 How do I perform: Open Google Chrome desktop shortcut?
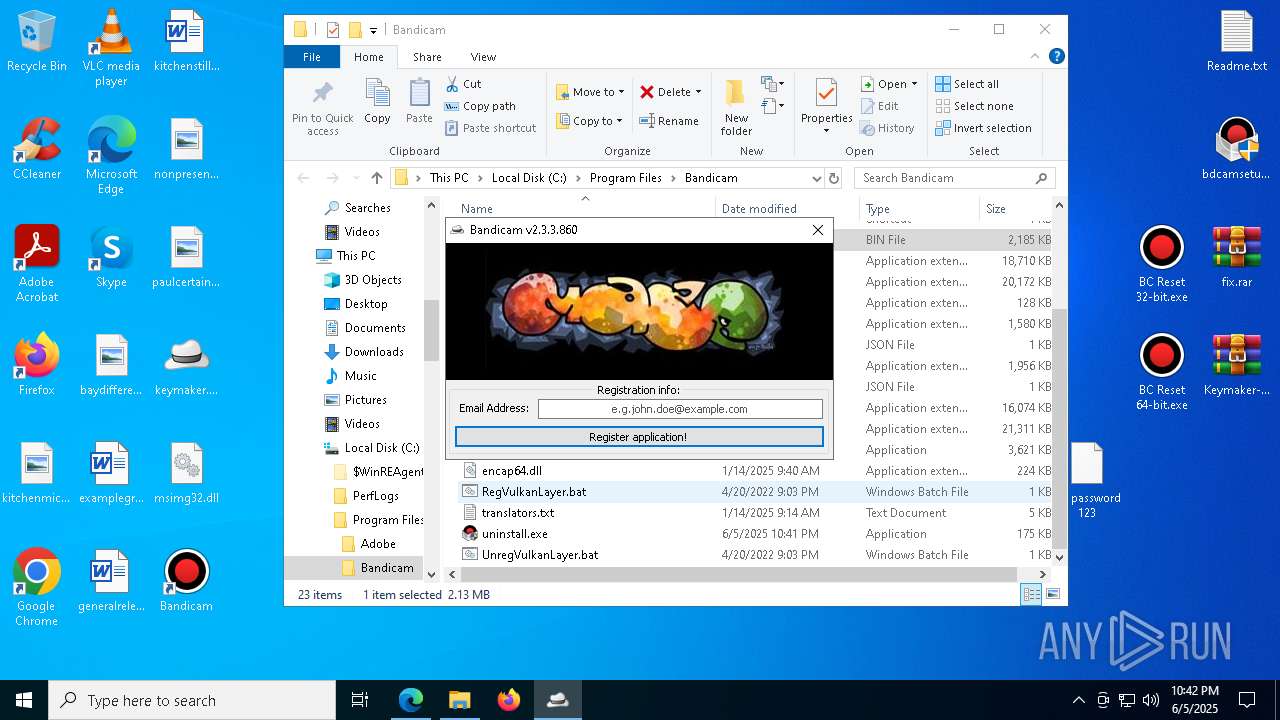pos(36,588)
